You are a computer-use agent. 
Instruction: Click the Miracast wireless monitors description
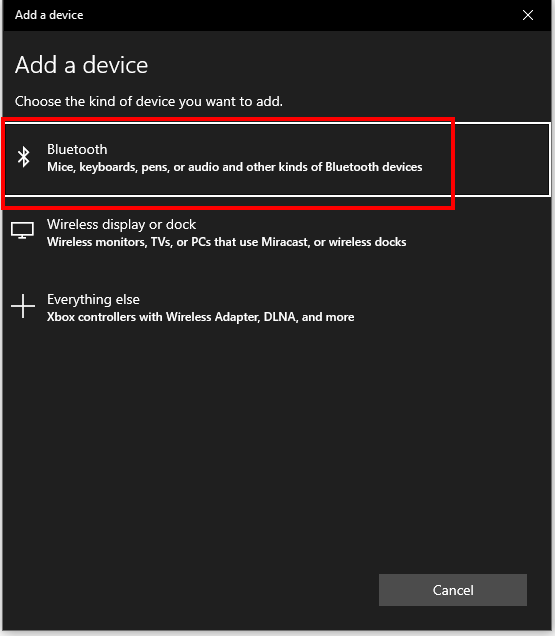(x=226, y=242)
